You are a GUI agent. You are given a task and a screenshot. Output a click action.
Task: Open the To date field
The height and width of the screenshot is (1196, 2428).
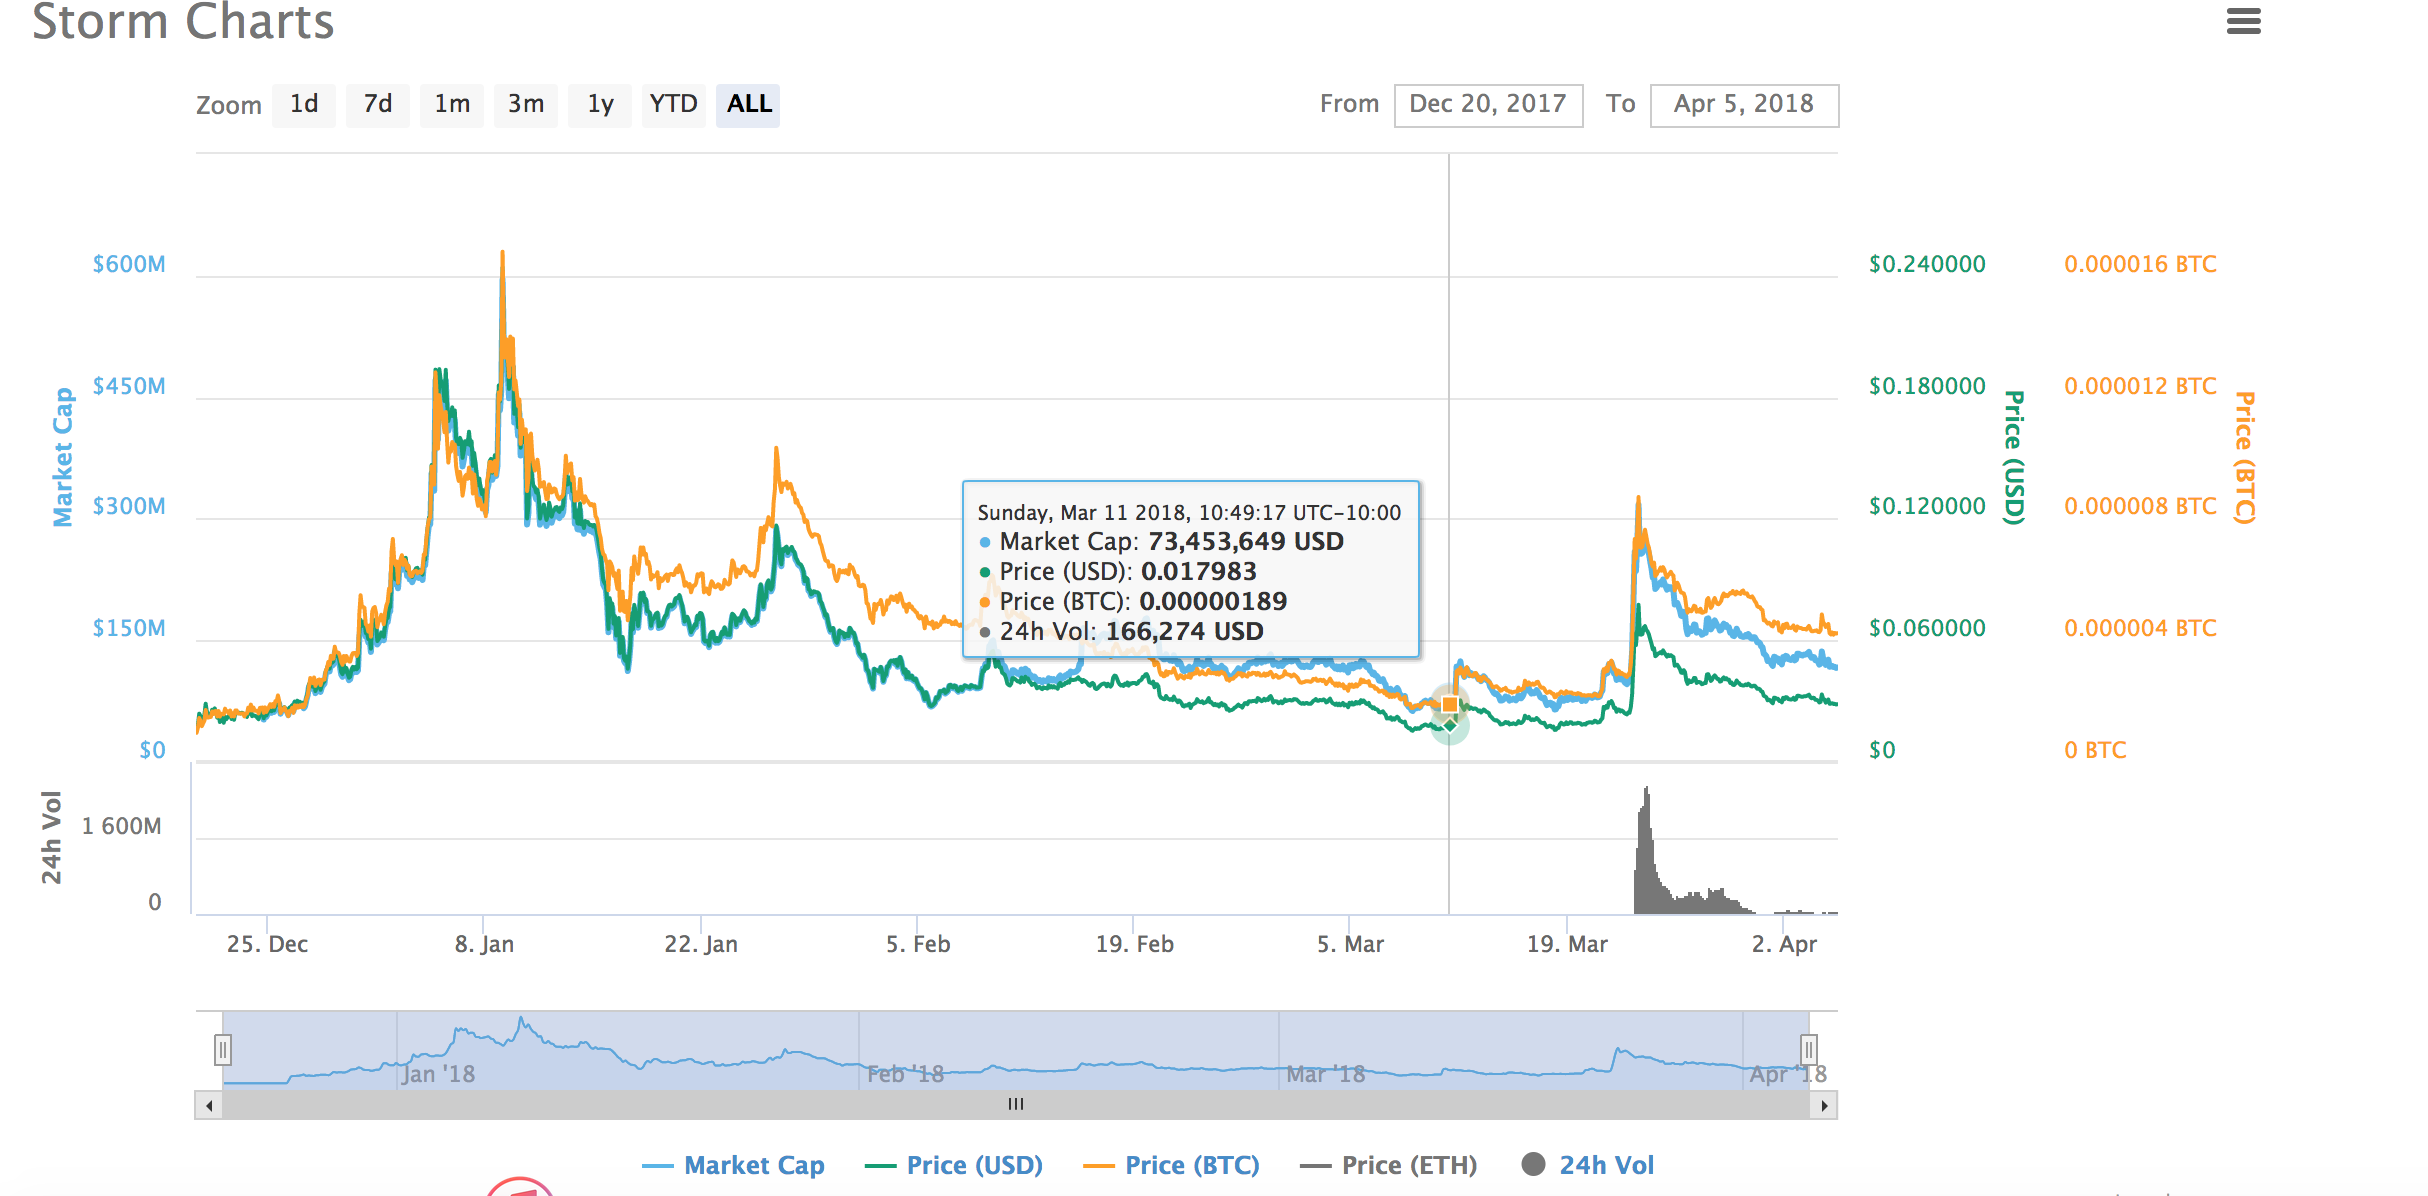coord(1743,104)
